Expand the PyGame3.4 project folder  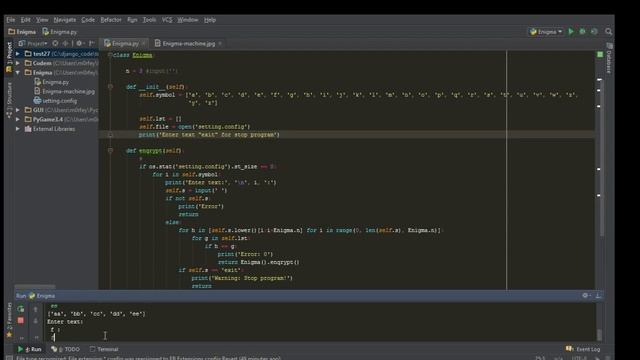[18, 120]
